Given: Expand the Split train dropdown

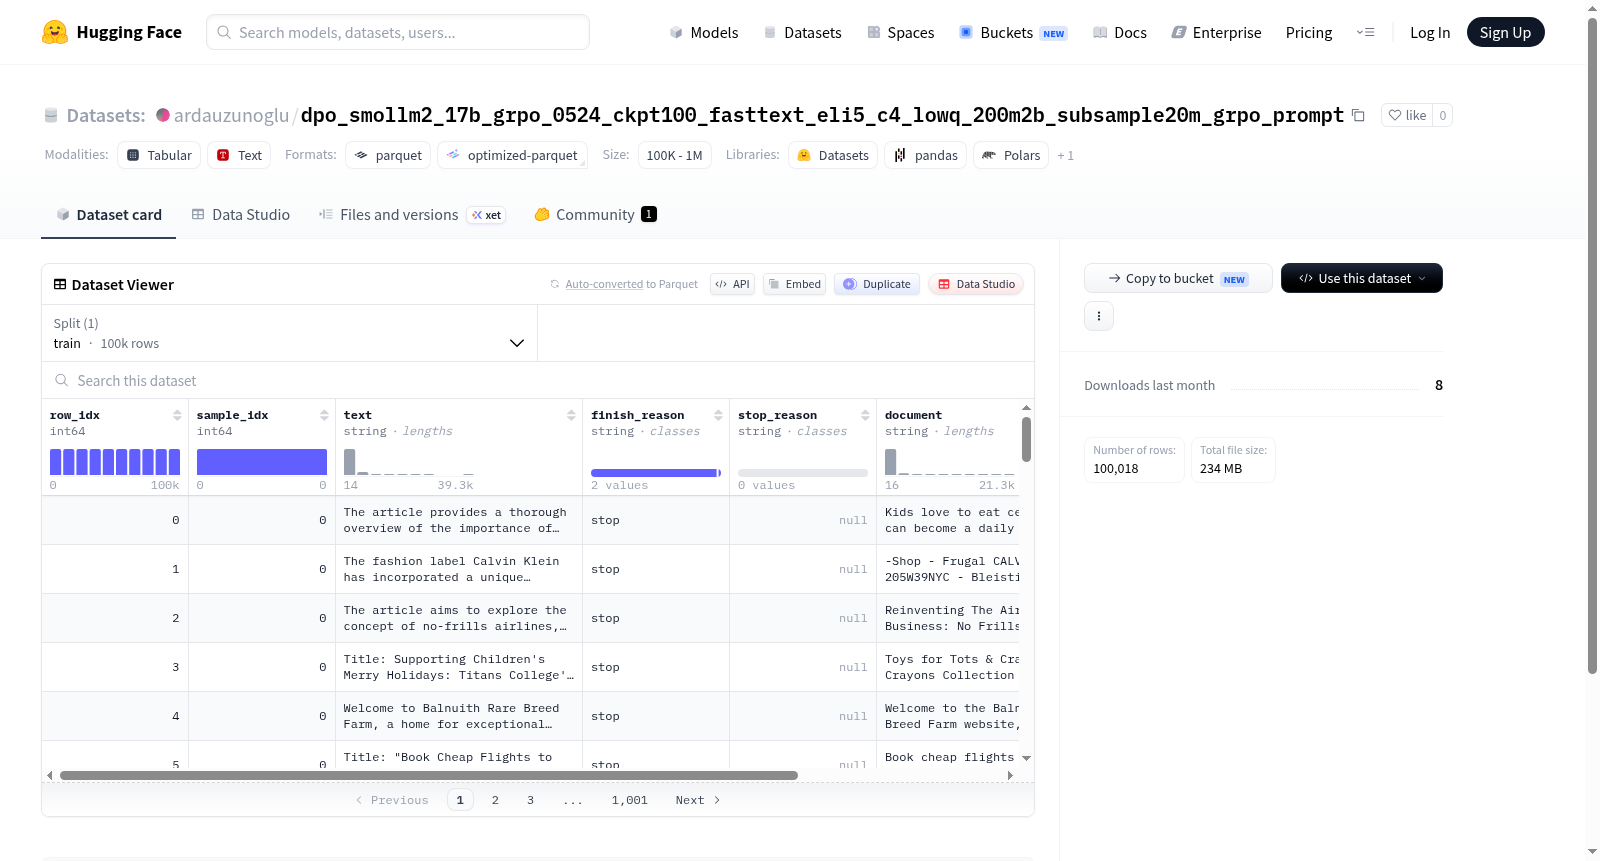Looking at the screenshot, I should coord(290,333).
